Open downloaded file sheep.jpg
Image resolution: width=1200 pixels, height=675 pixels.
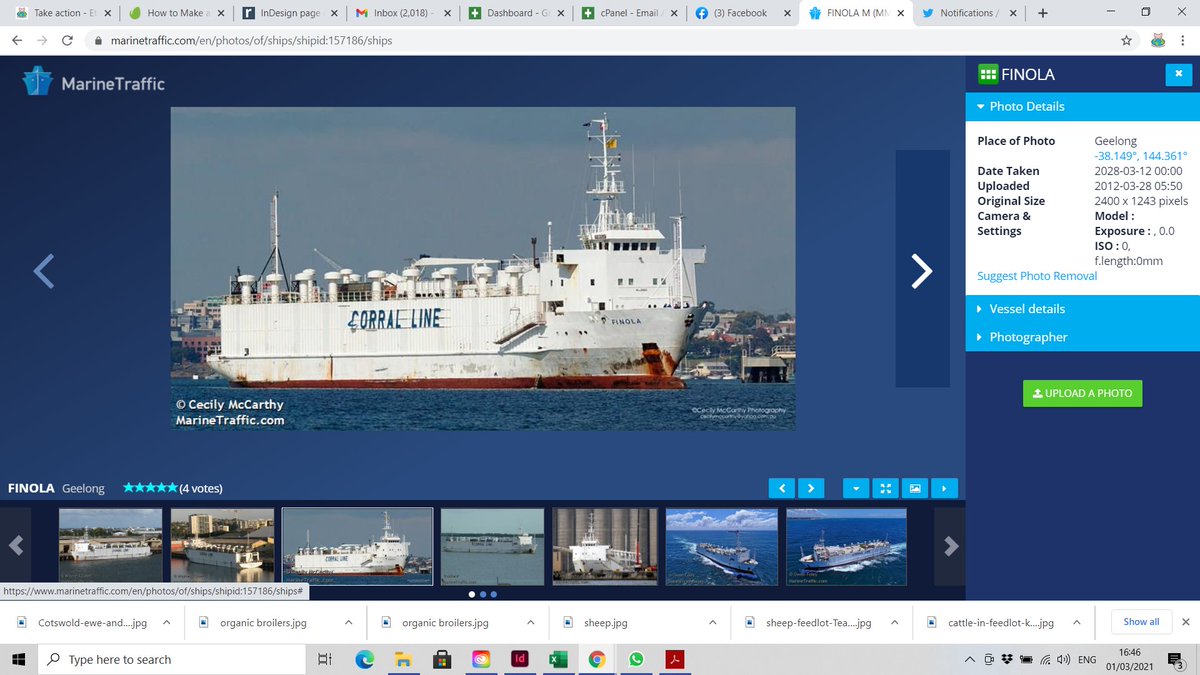point(606,622)
